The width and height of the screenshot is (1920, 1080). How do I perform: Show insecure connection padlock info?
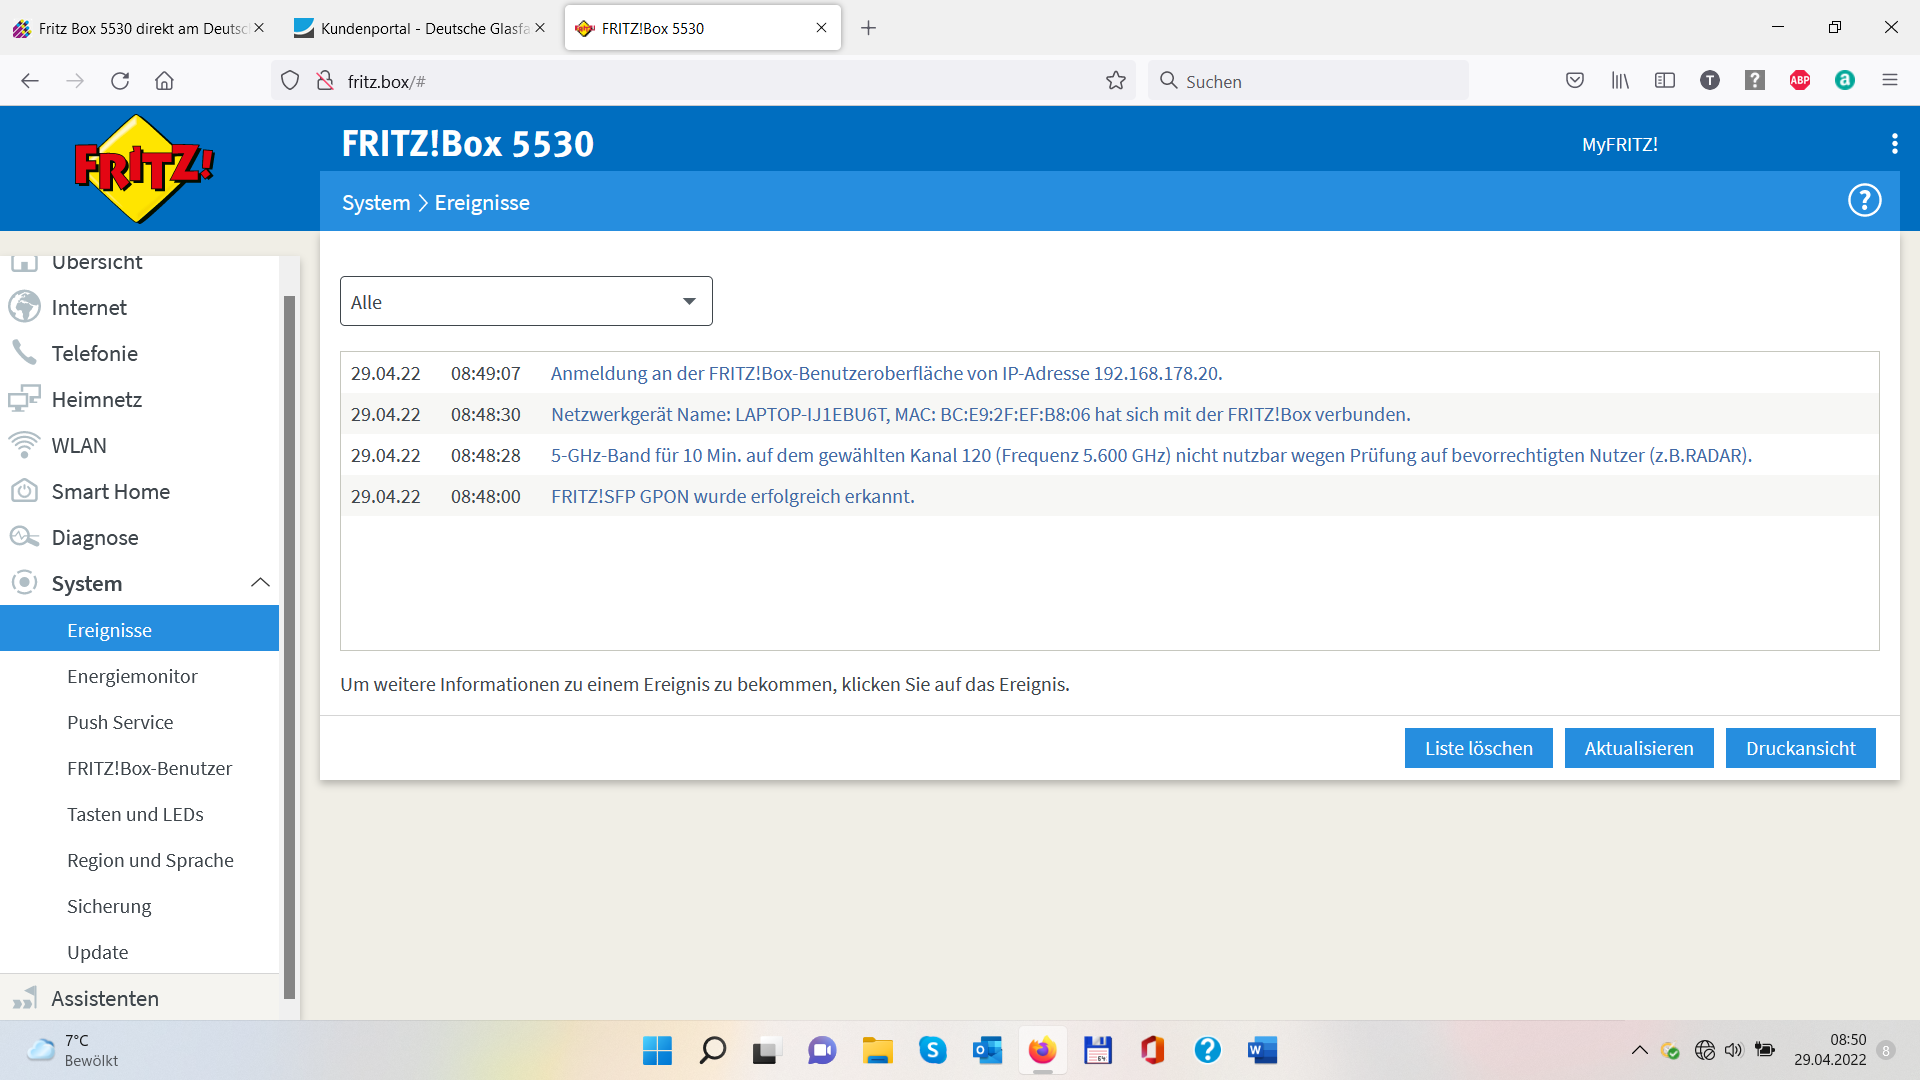325,81
